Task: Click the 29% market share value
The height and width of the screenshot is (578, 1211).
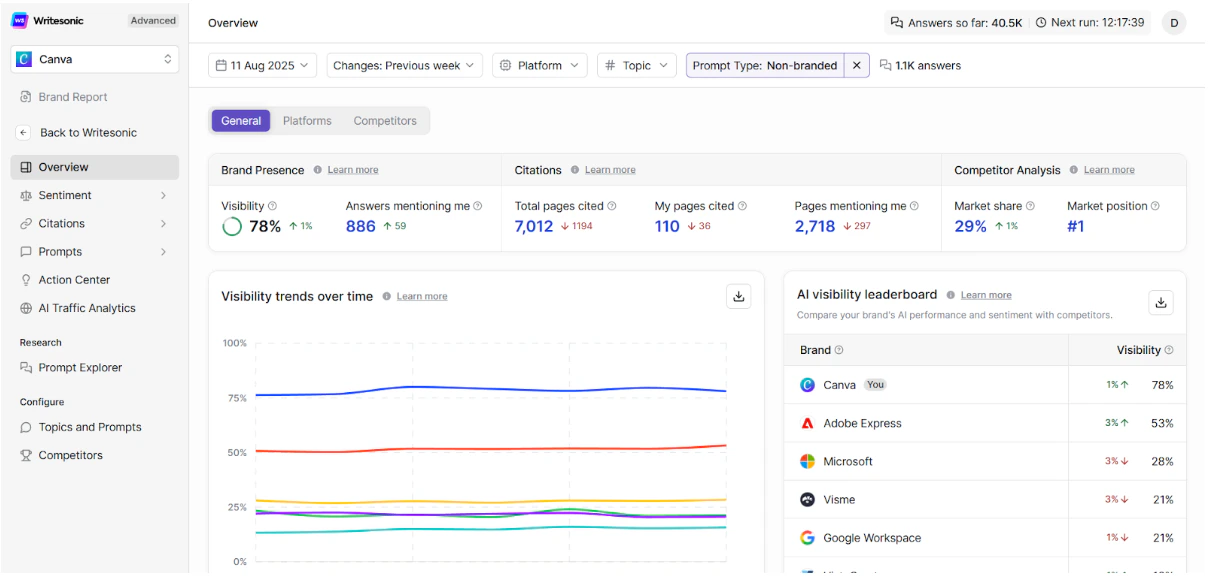Action: [x=970, y=226]
